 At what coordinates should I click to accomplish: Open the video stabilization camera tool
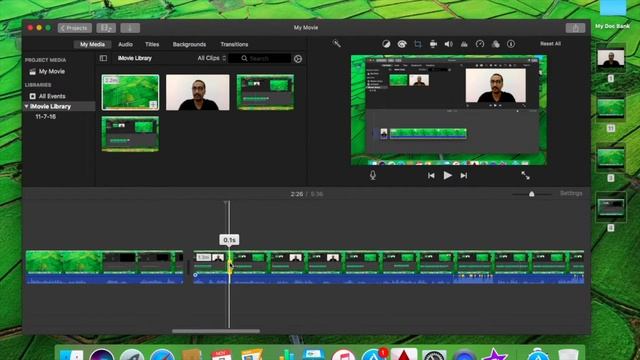433,44
